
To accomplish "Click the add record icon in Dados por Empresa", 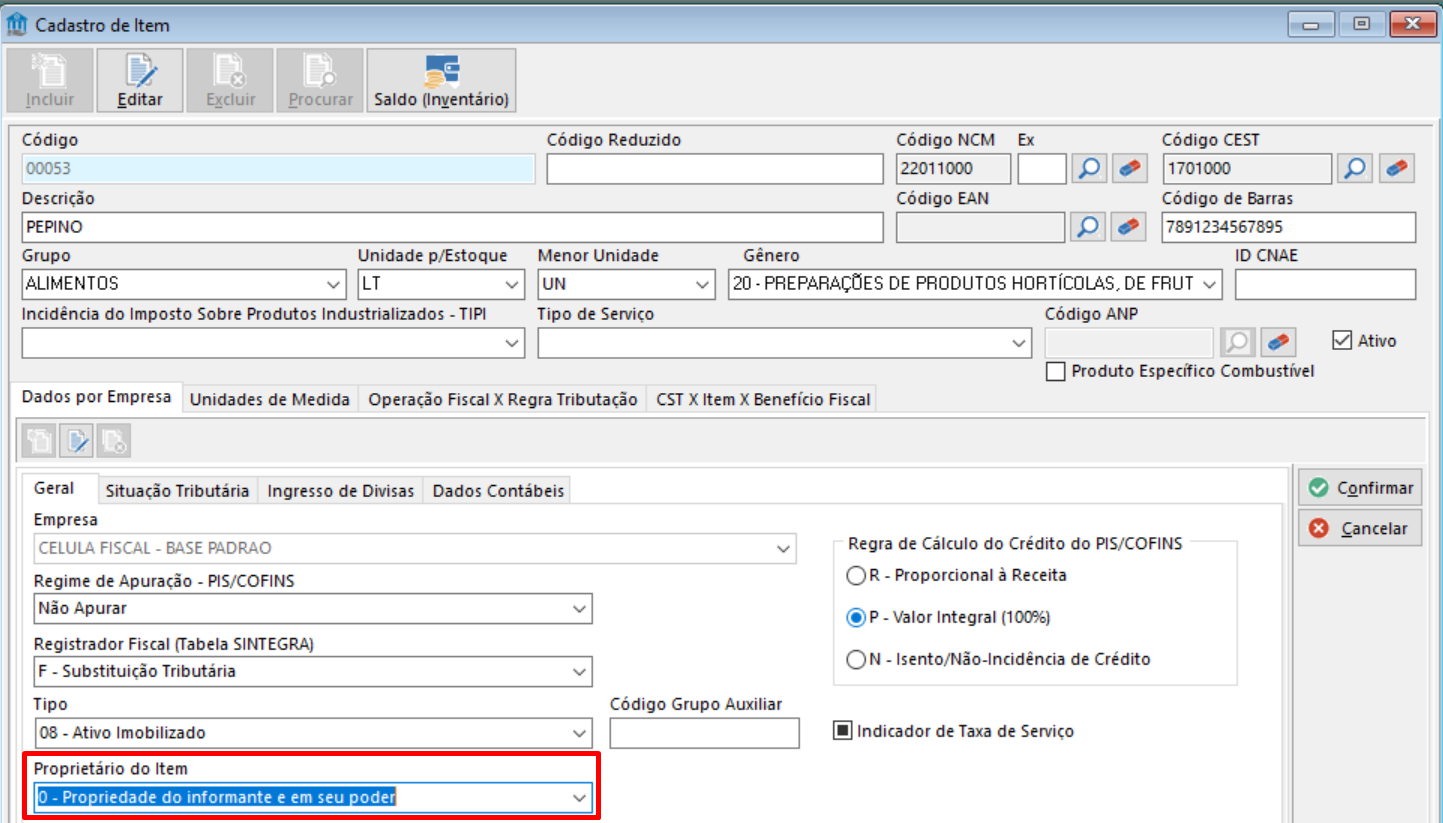I will [40, 441].
